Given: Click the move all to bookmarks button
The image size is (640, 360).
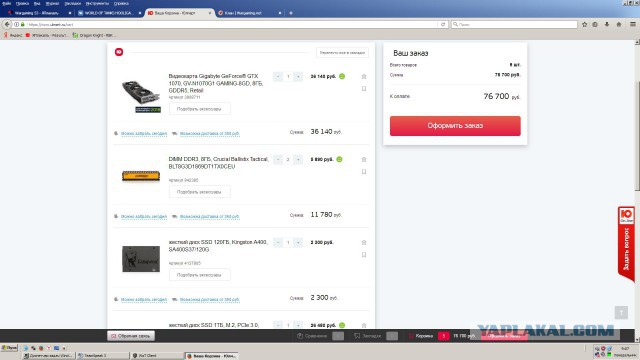Looking at the screenshot, I should [x=342, y=53].
